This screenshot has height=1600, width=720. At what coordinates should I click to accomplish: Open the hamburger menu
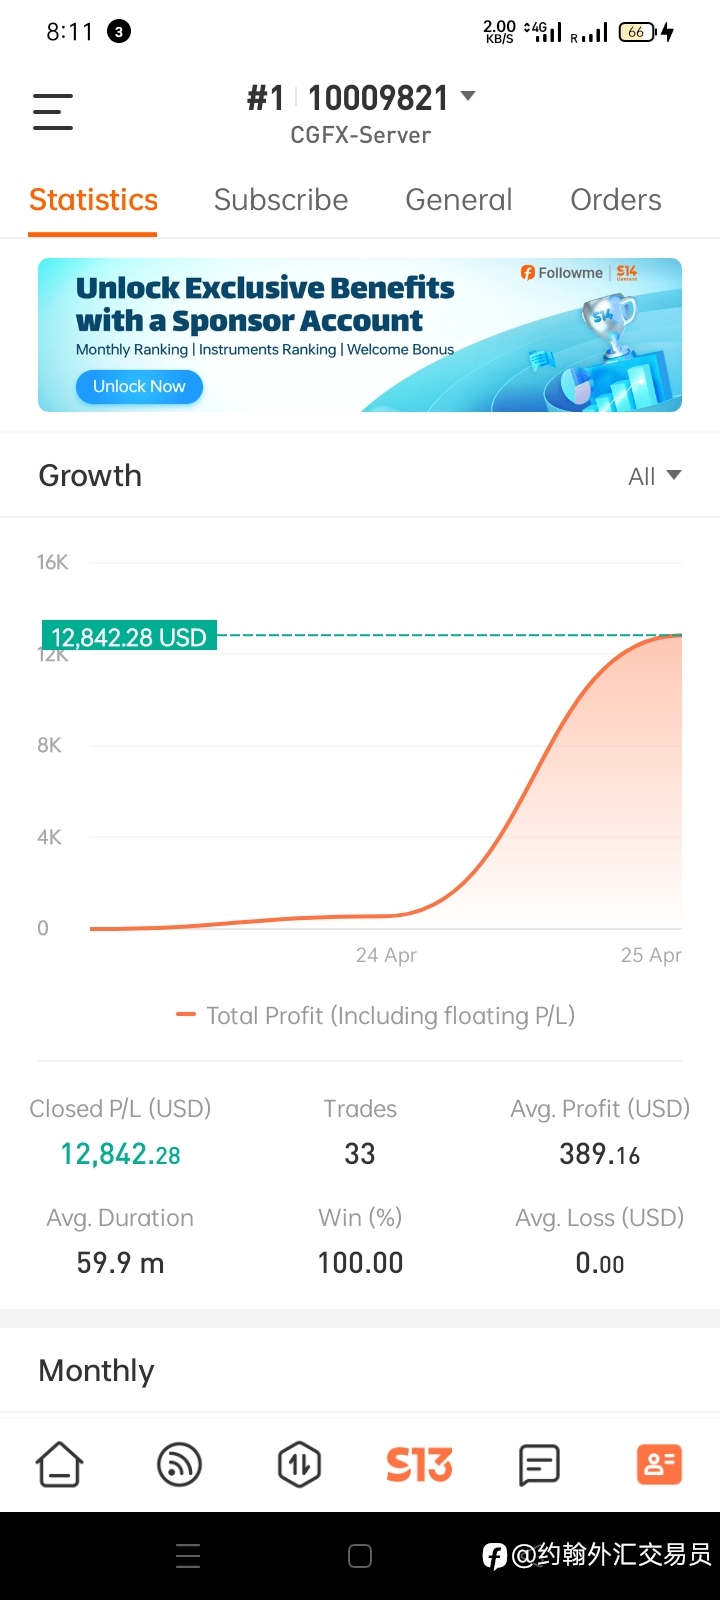tap(53, 111)
